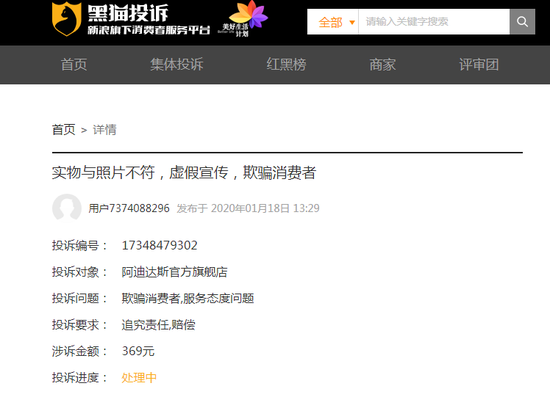Image resolution: width=550 pixels, height=397 pixels.
Task: Click the magnifier search button
Action: [x=522, y=22]
